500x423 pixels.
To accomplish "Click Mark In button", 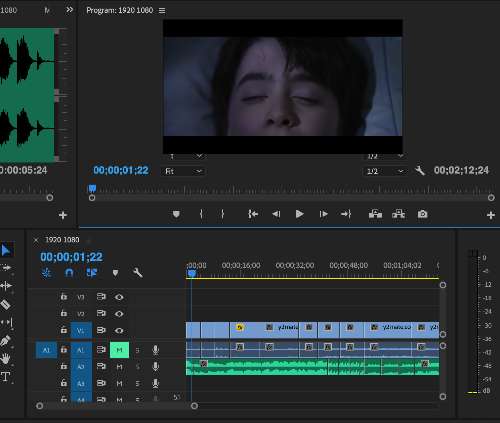I will coord(201,214).
